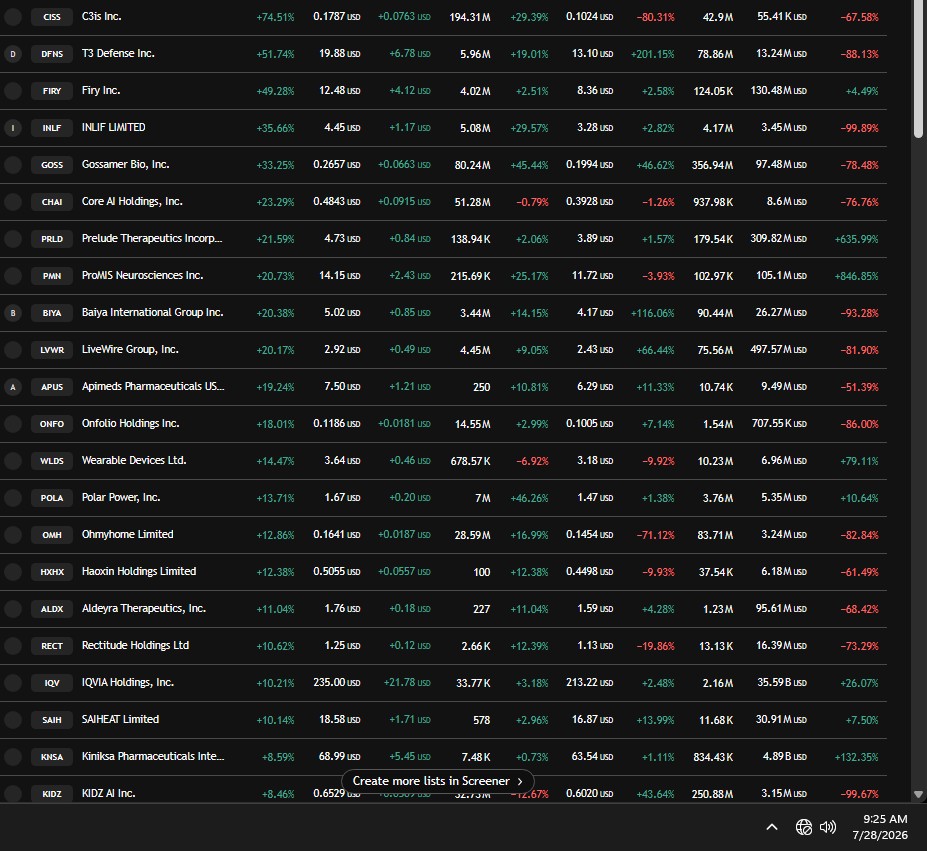
Task: Click the LiveWire Group logo icon
Action: pos(13,350)
